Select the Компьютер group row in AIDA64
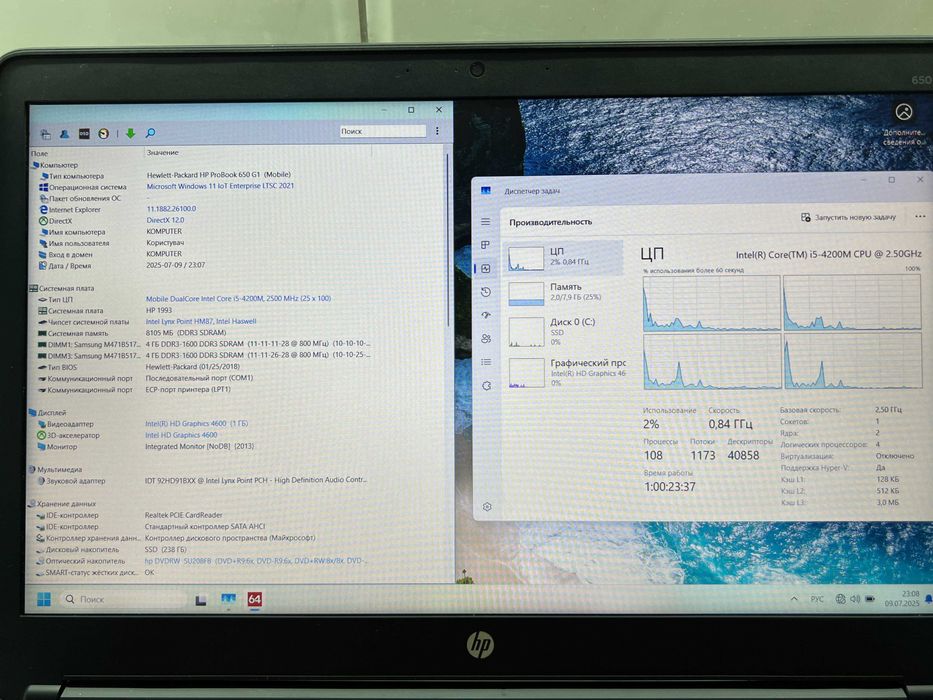Screen dimensions: 933x700 (54, 165)
